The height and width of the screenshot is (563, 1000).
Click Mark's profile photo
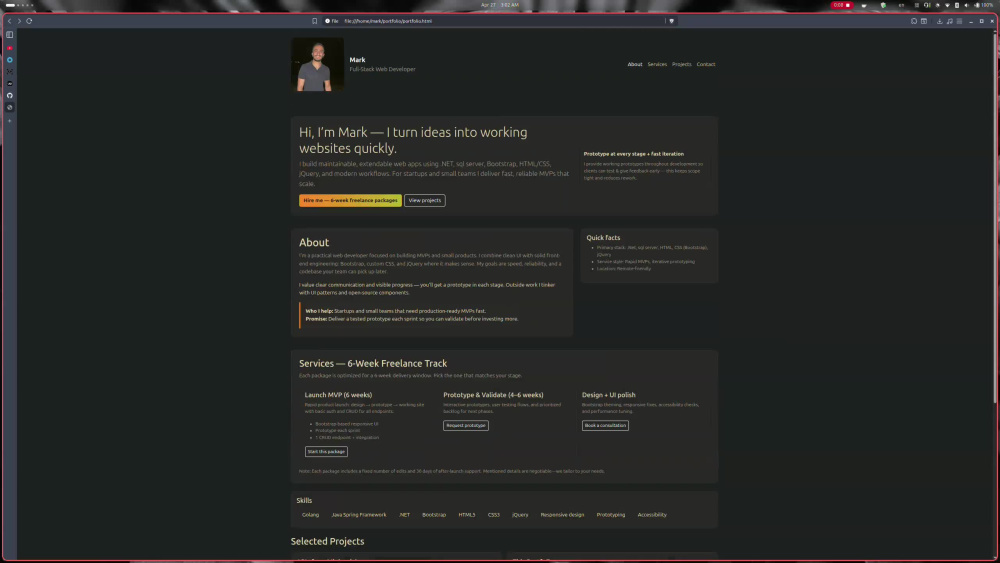click(x=318, y=64)
